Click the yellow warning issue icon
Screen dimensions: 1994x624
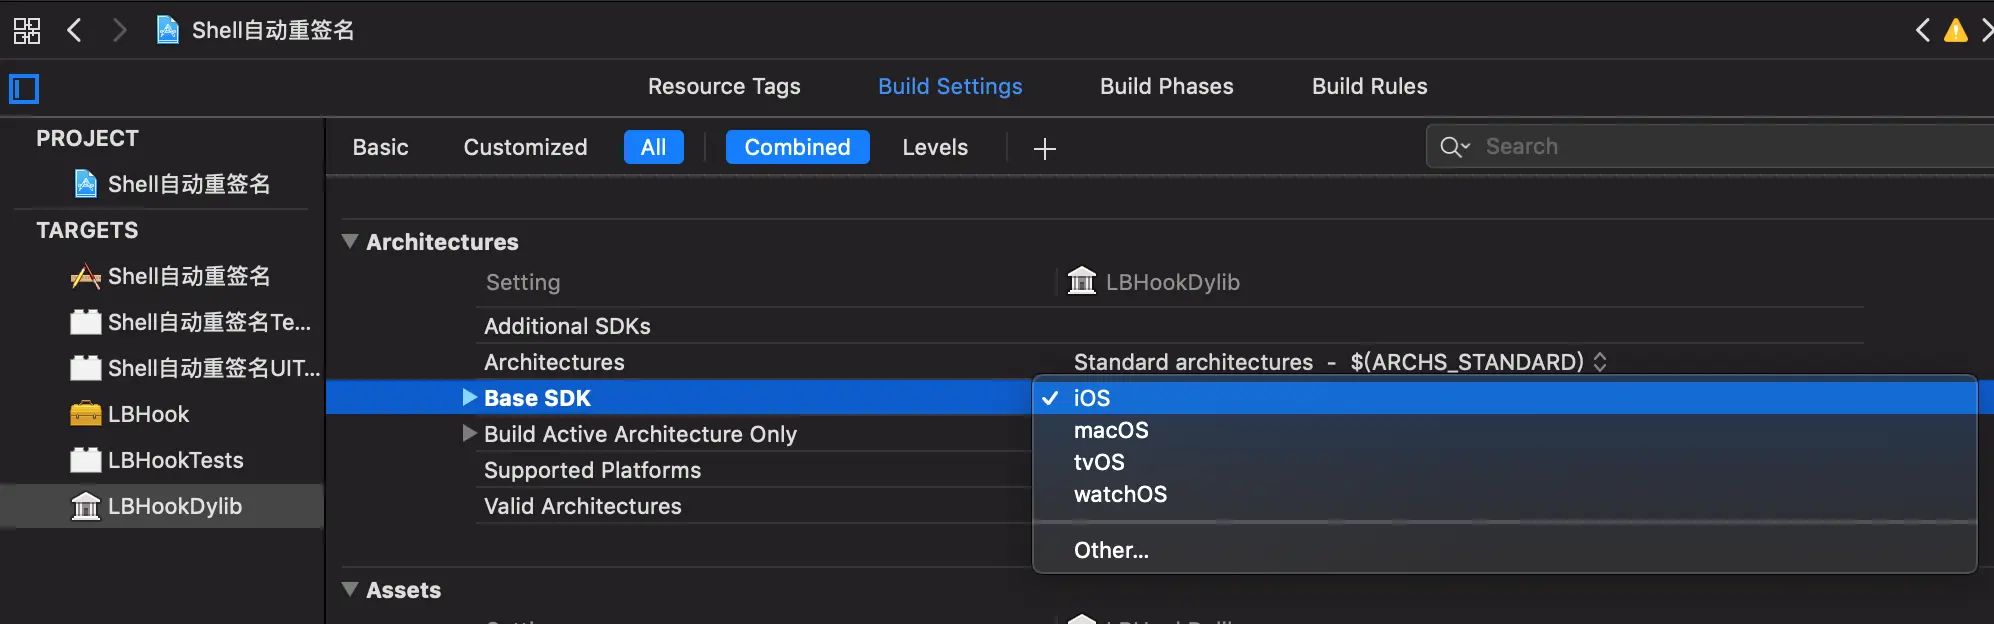[x=1955, y=31]
